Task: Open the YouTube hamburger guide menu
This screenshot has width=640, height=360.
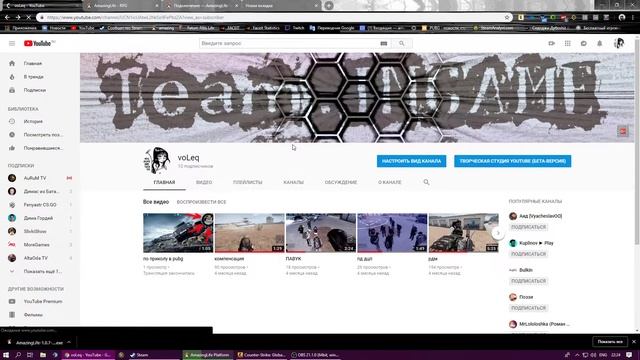Action: (12, 43)
